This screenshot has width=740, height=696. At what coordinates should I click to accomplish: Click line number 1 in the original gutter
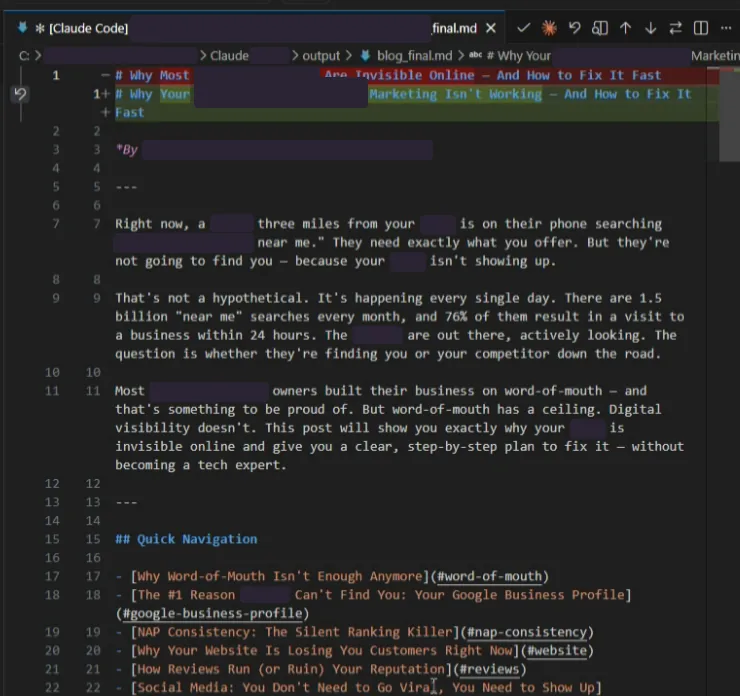pyautogui.click(x=56, y=75)
